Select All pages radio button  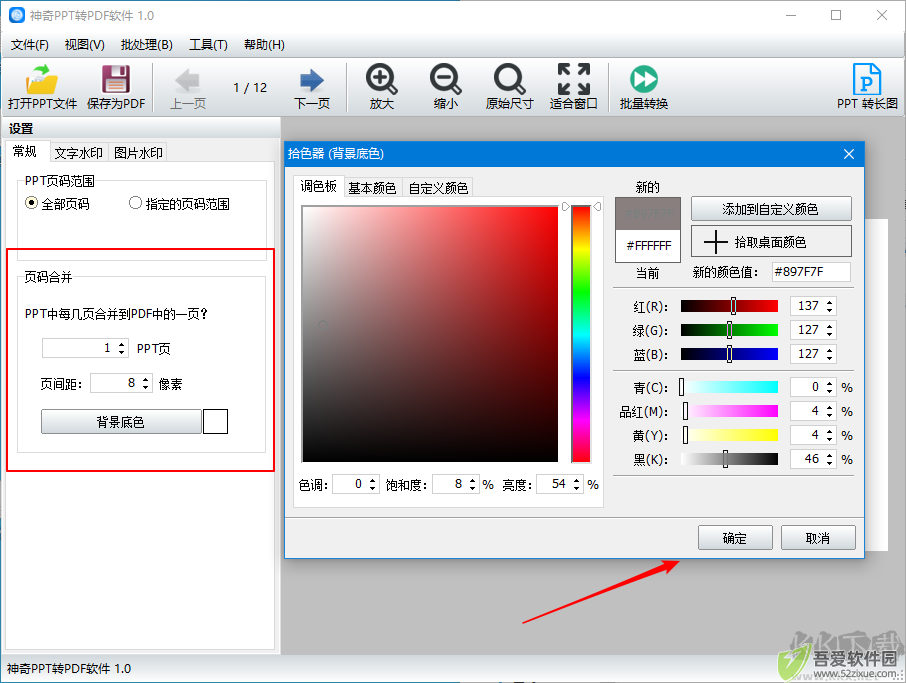tap(32, 203)
